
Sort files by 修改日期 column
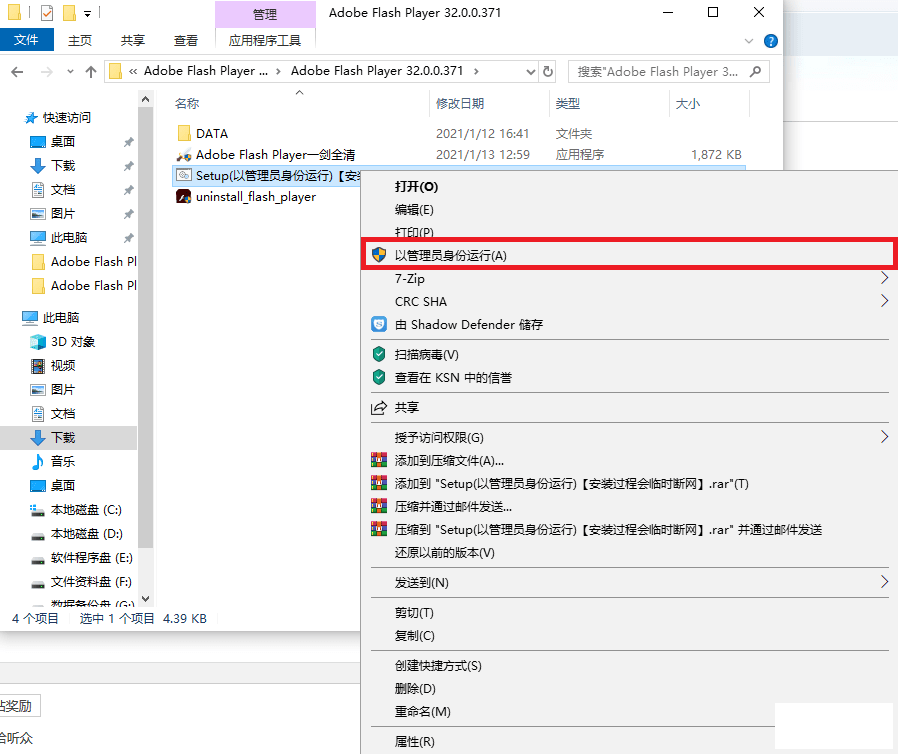[460, 104]
